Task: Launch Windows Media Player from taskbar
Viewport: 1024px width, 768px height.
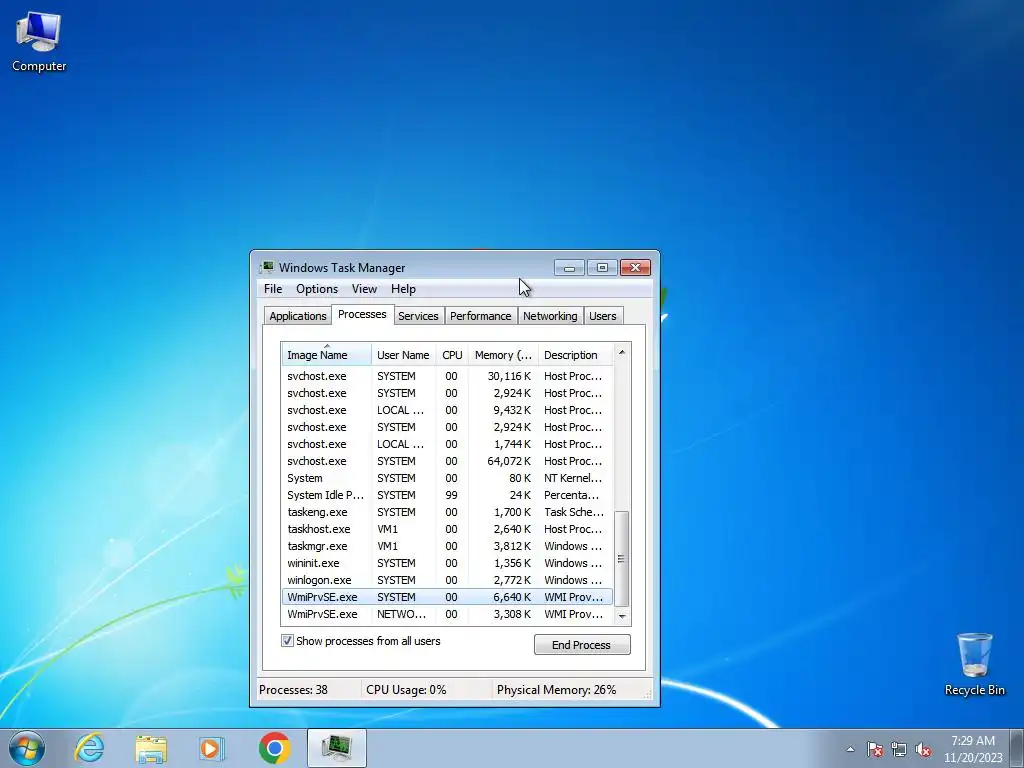Action: pyautogui.click(x=212, y=748)
